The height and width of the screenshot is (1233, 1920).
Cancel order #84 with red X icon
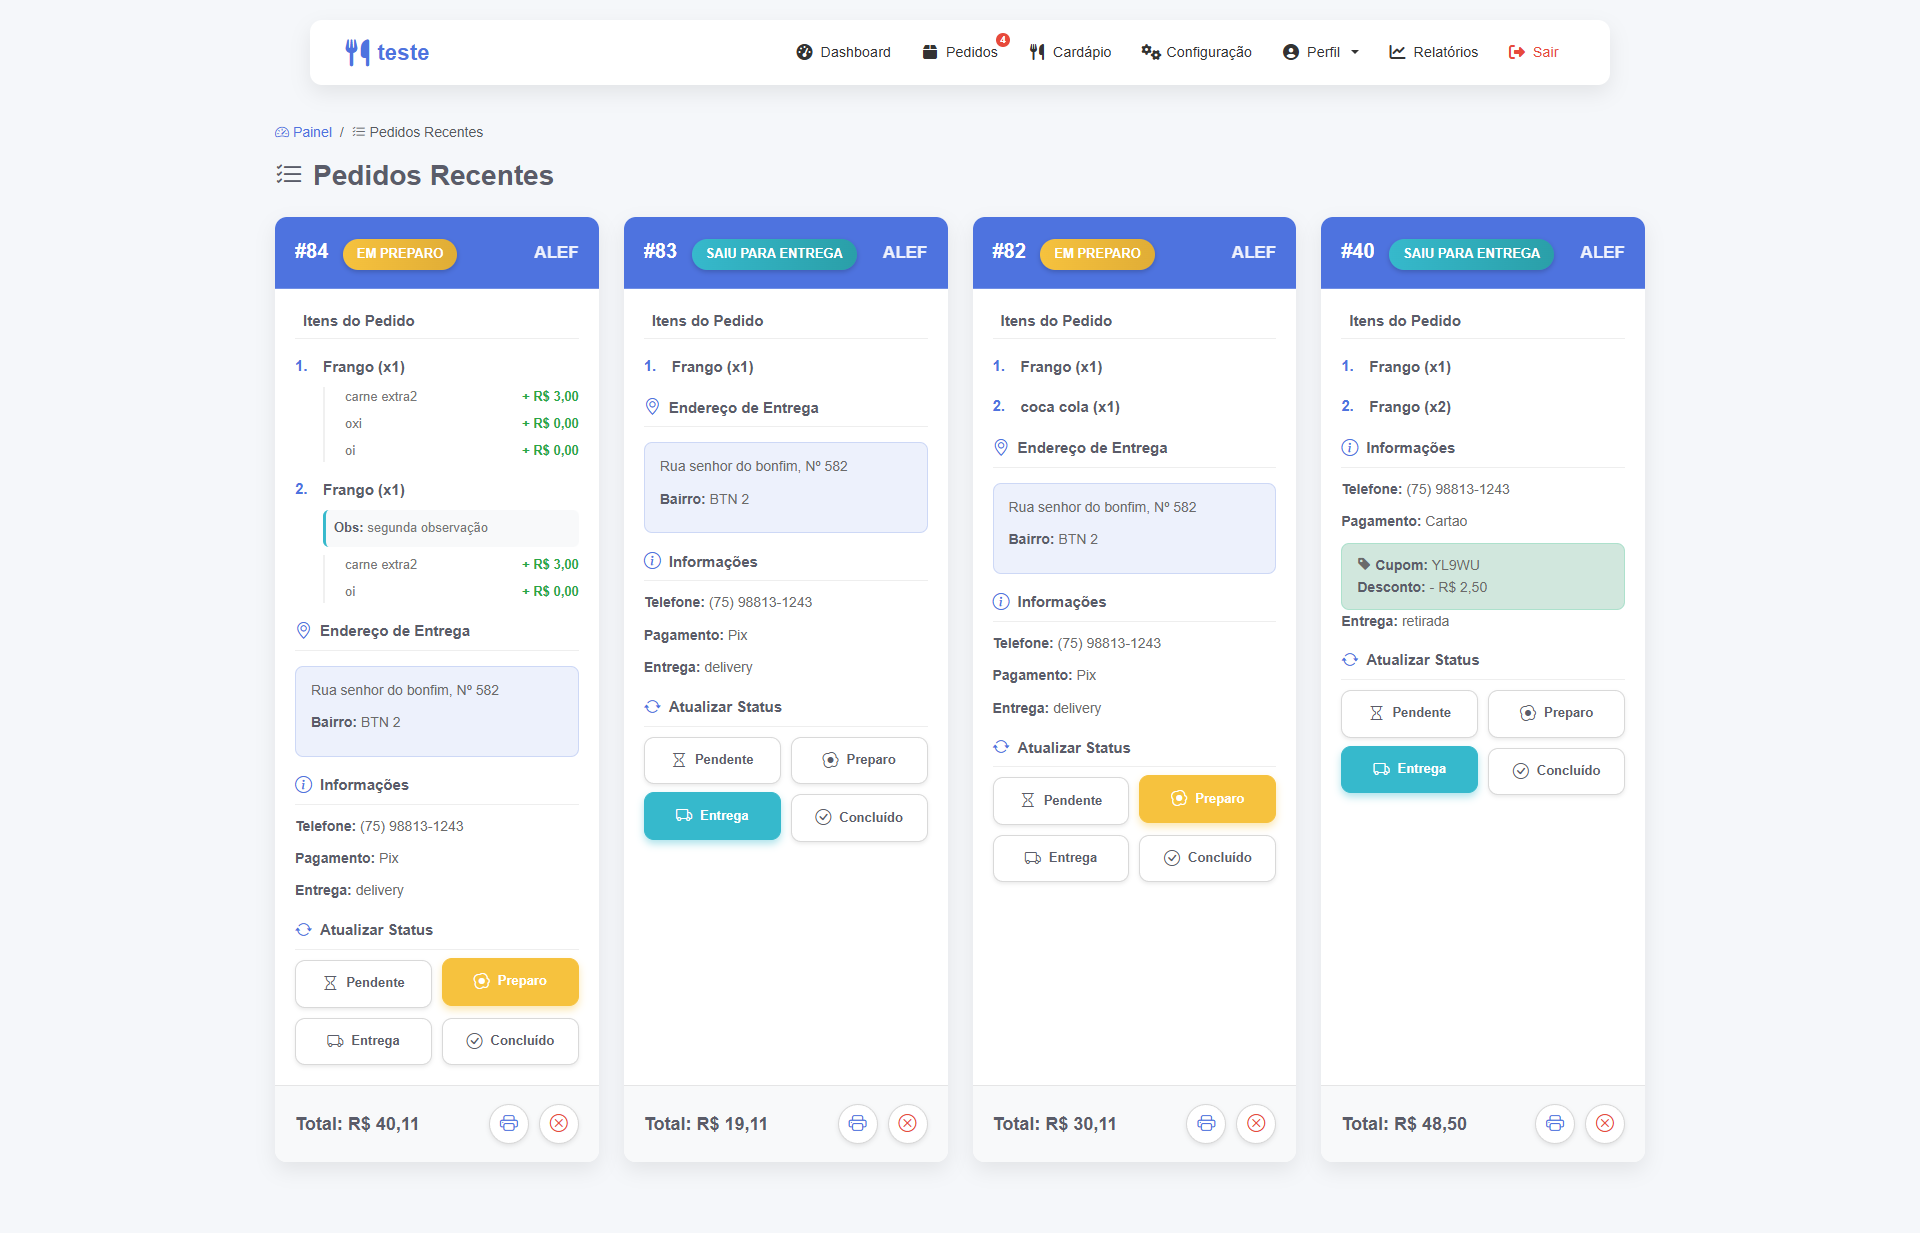click(559, 1123)
